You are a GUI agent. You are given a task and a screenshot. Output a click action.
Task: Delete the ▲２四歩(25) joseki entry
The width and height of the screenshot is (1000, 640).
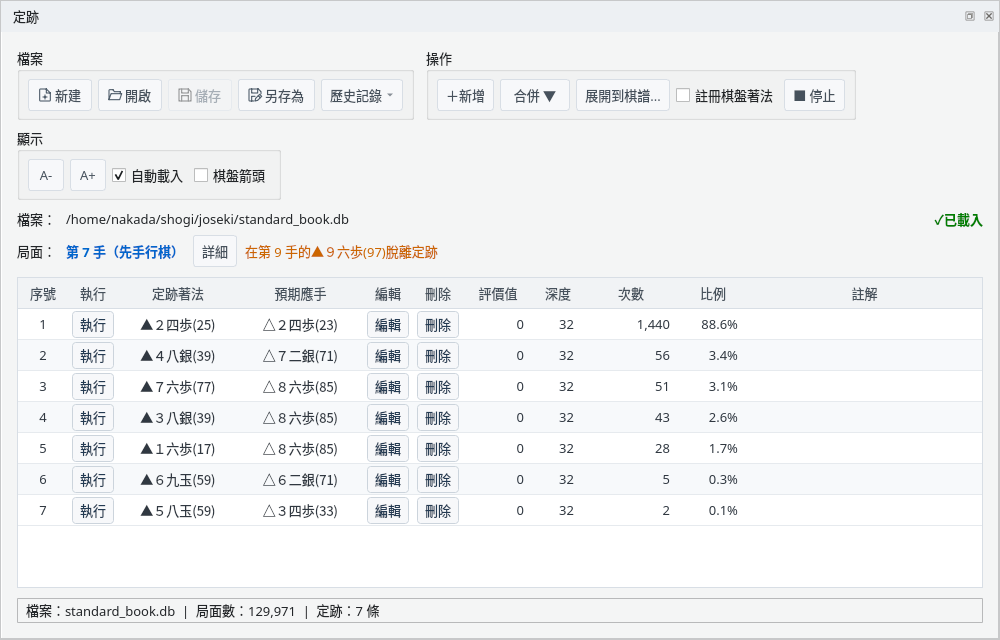tap(438, 324)
